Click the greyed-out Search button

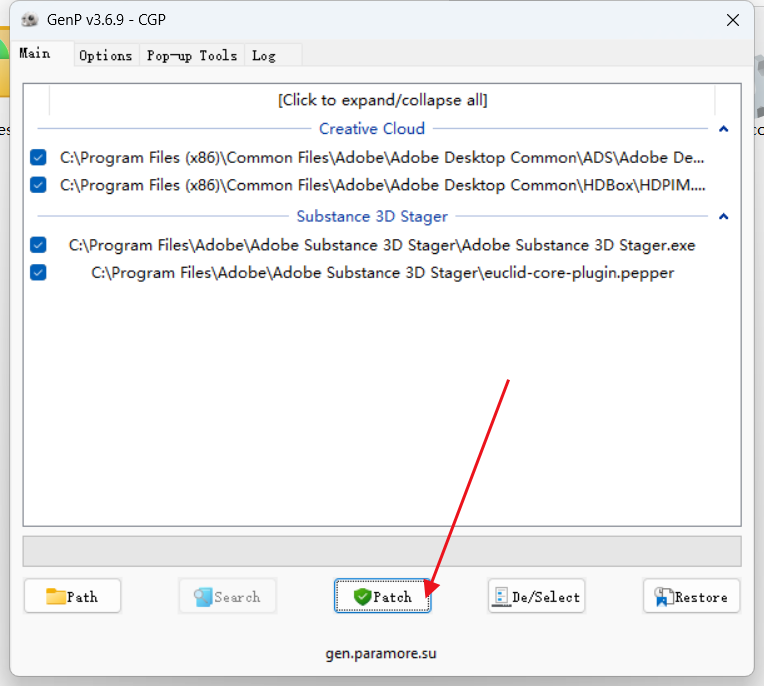(228, 596)
